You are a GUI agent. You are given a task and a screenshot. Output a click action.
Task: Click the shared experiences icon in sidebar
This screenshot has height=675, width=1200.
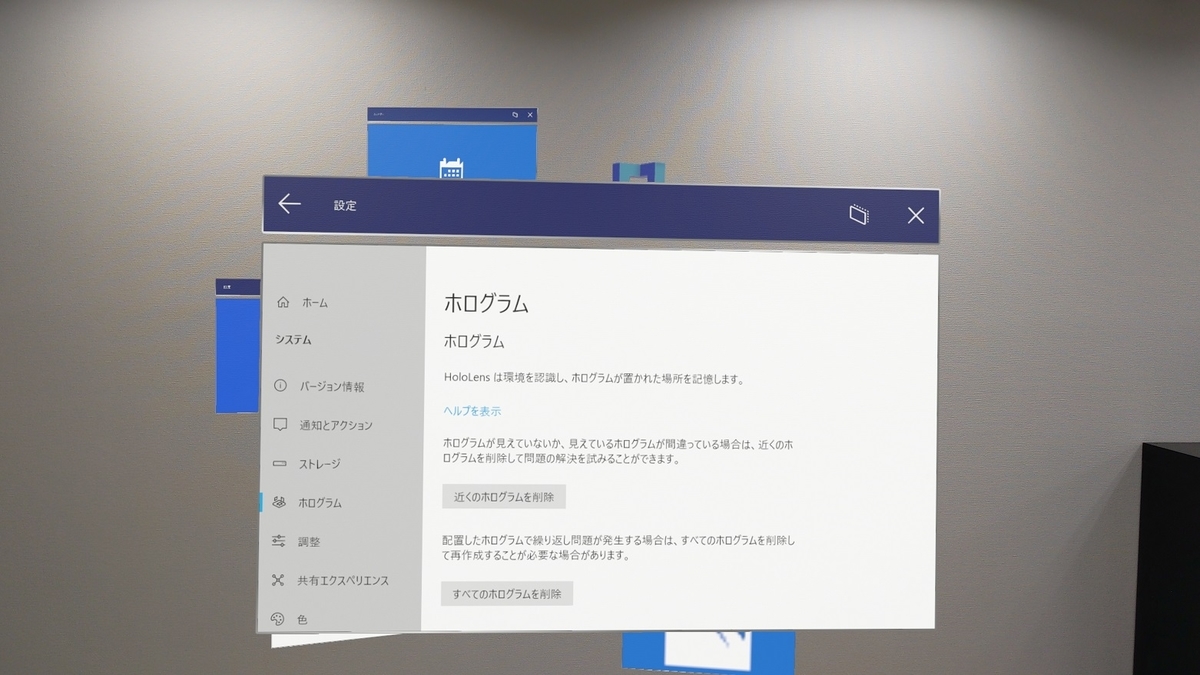(x=278, y=580)
